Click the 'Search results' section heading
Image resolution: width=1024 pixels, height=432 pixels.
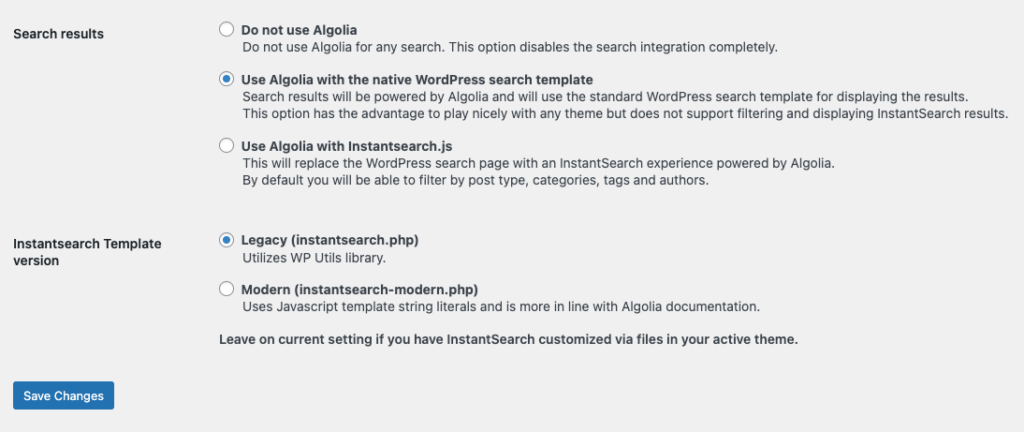58,34
